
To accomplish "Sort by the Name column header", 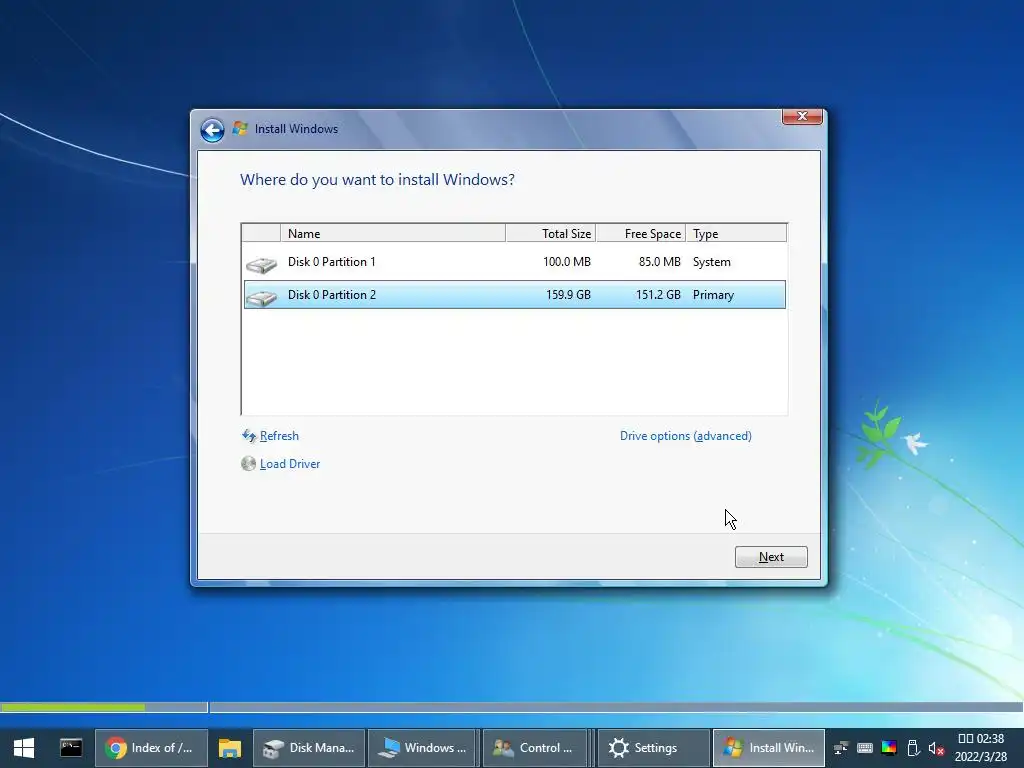I will point(393,233).
